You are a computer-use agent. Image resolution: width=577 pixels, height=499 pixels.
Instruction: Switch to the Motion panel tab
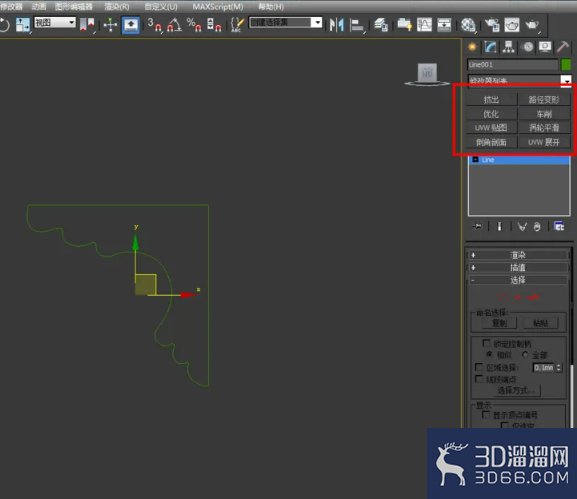click(x=528, y=47)
